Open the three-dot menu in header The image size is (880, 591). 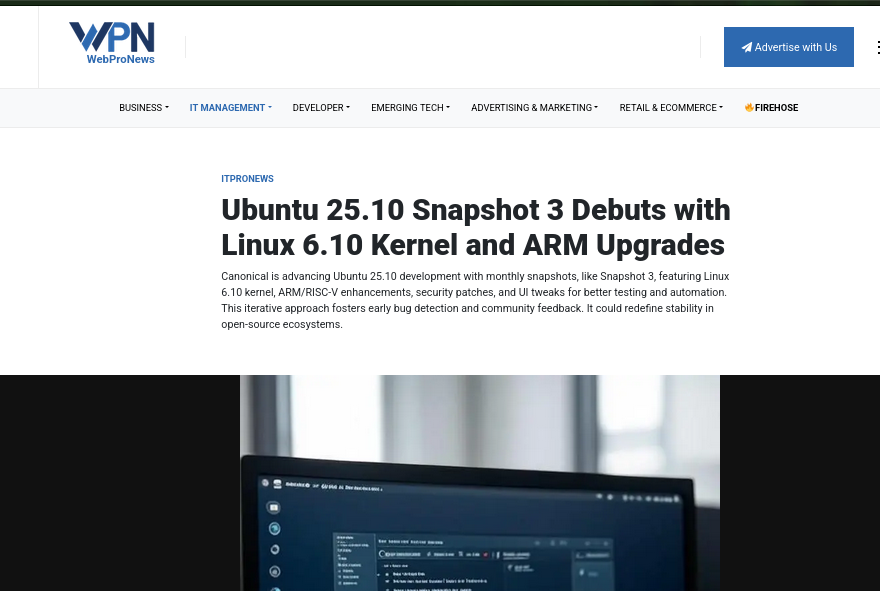click(x=877, y=47)
